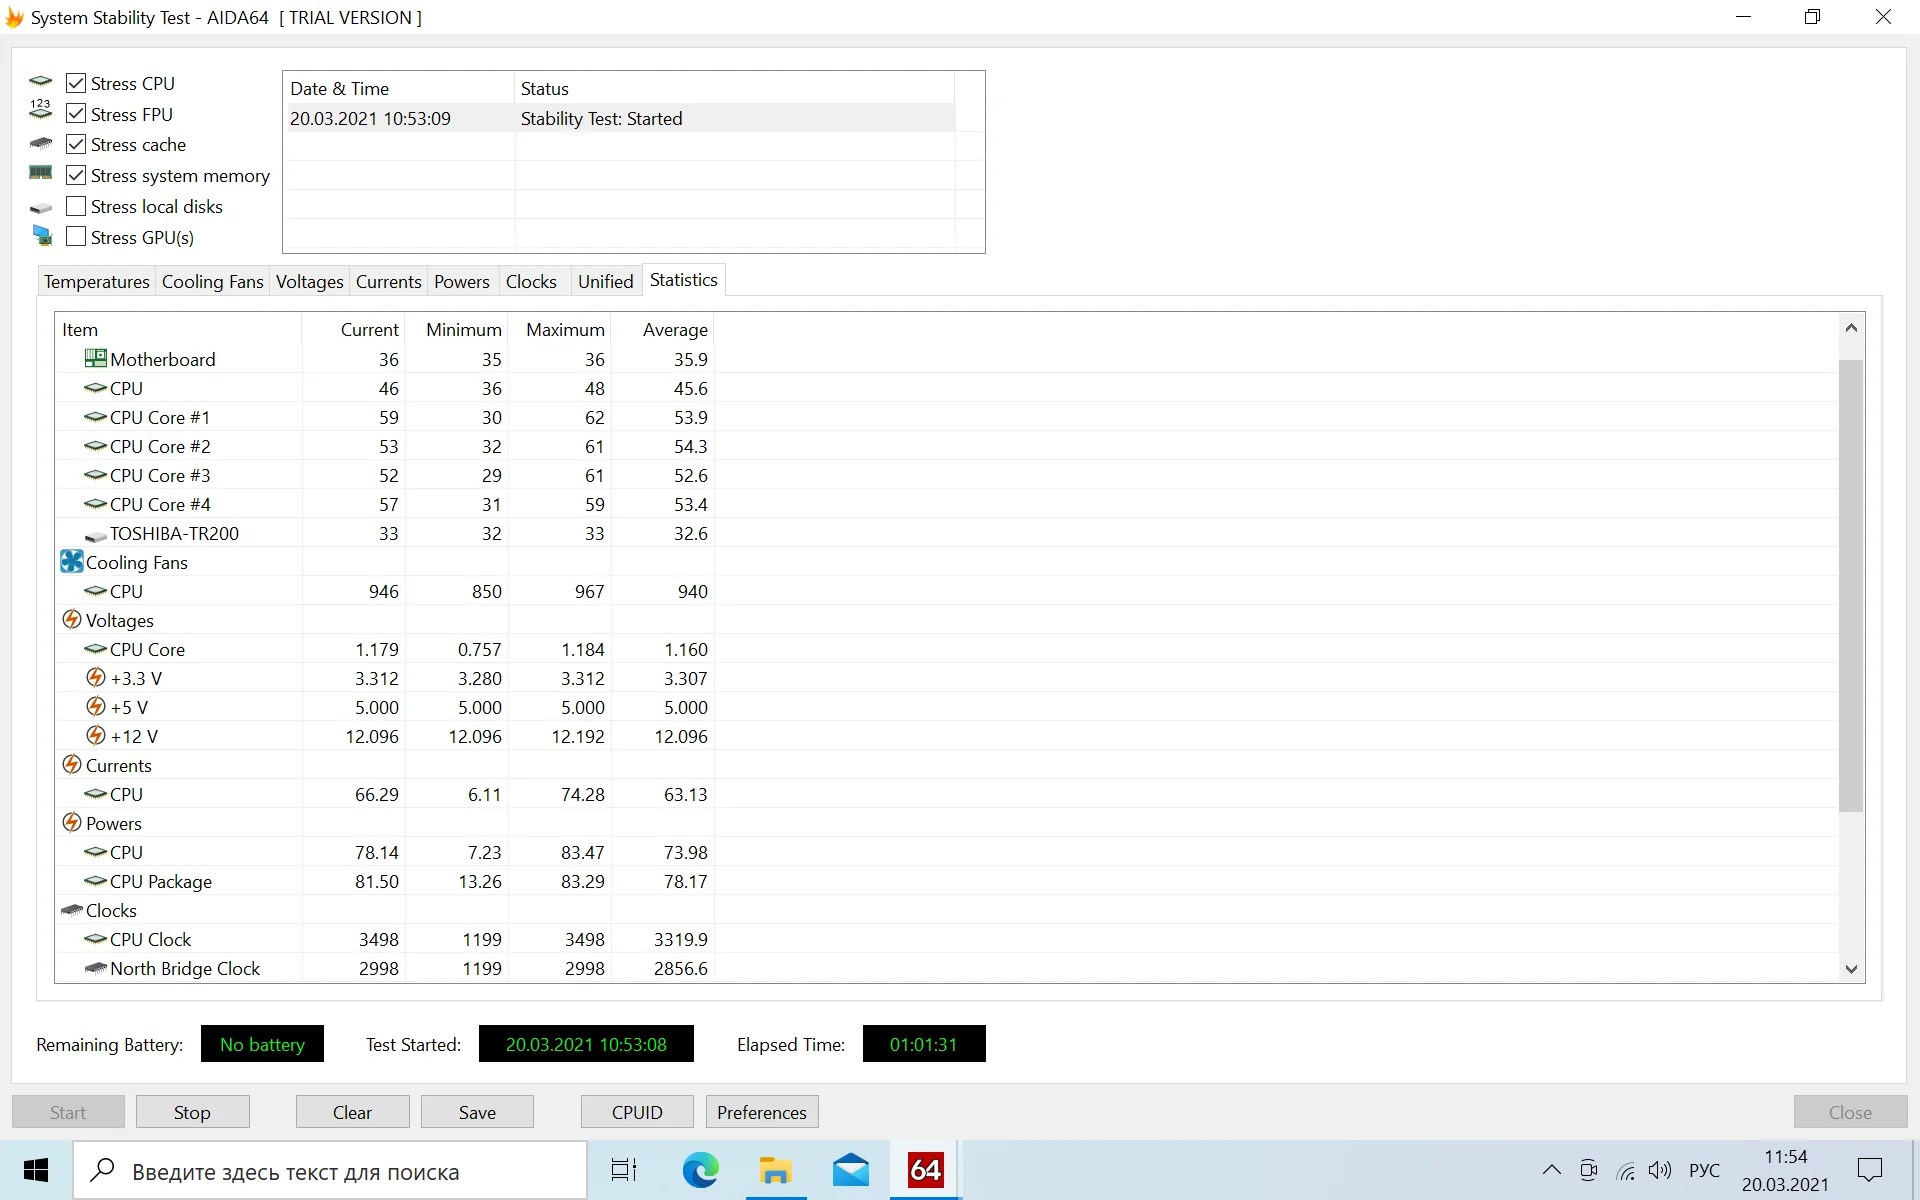Image resolution: width=1920 pixels, height=1200 pixels.
Task: Click the Voltages section lightning icon
Action: tap(71, 620)
